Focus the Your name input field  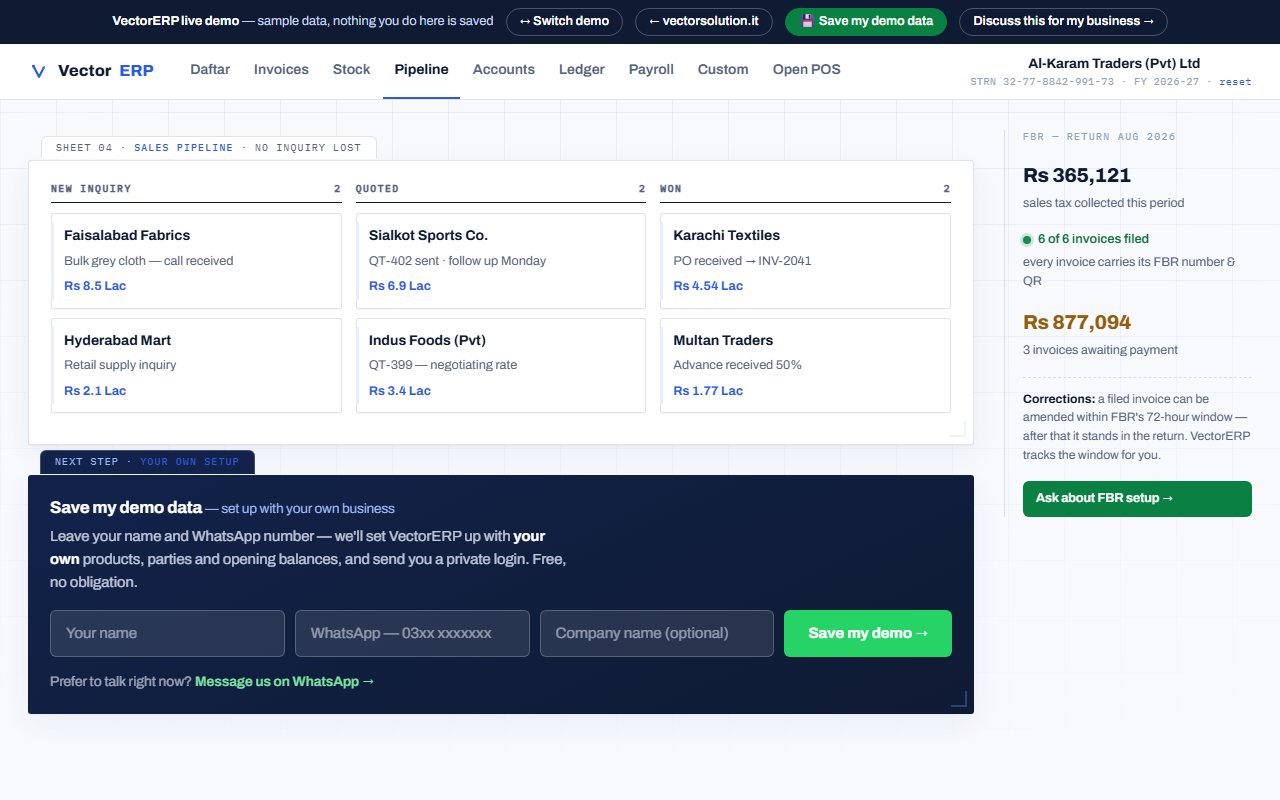pyautogui.click(x=168, y=633)
